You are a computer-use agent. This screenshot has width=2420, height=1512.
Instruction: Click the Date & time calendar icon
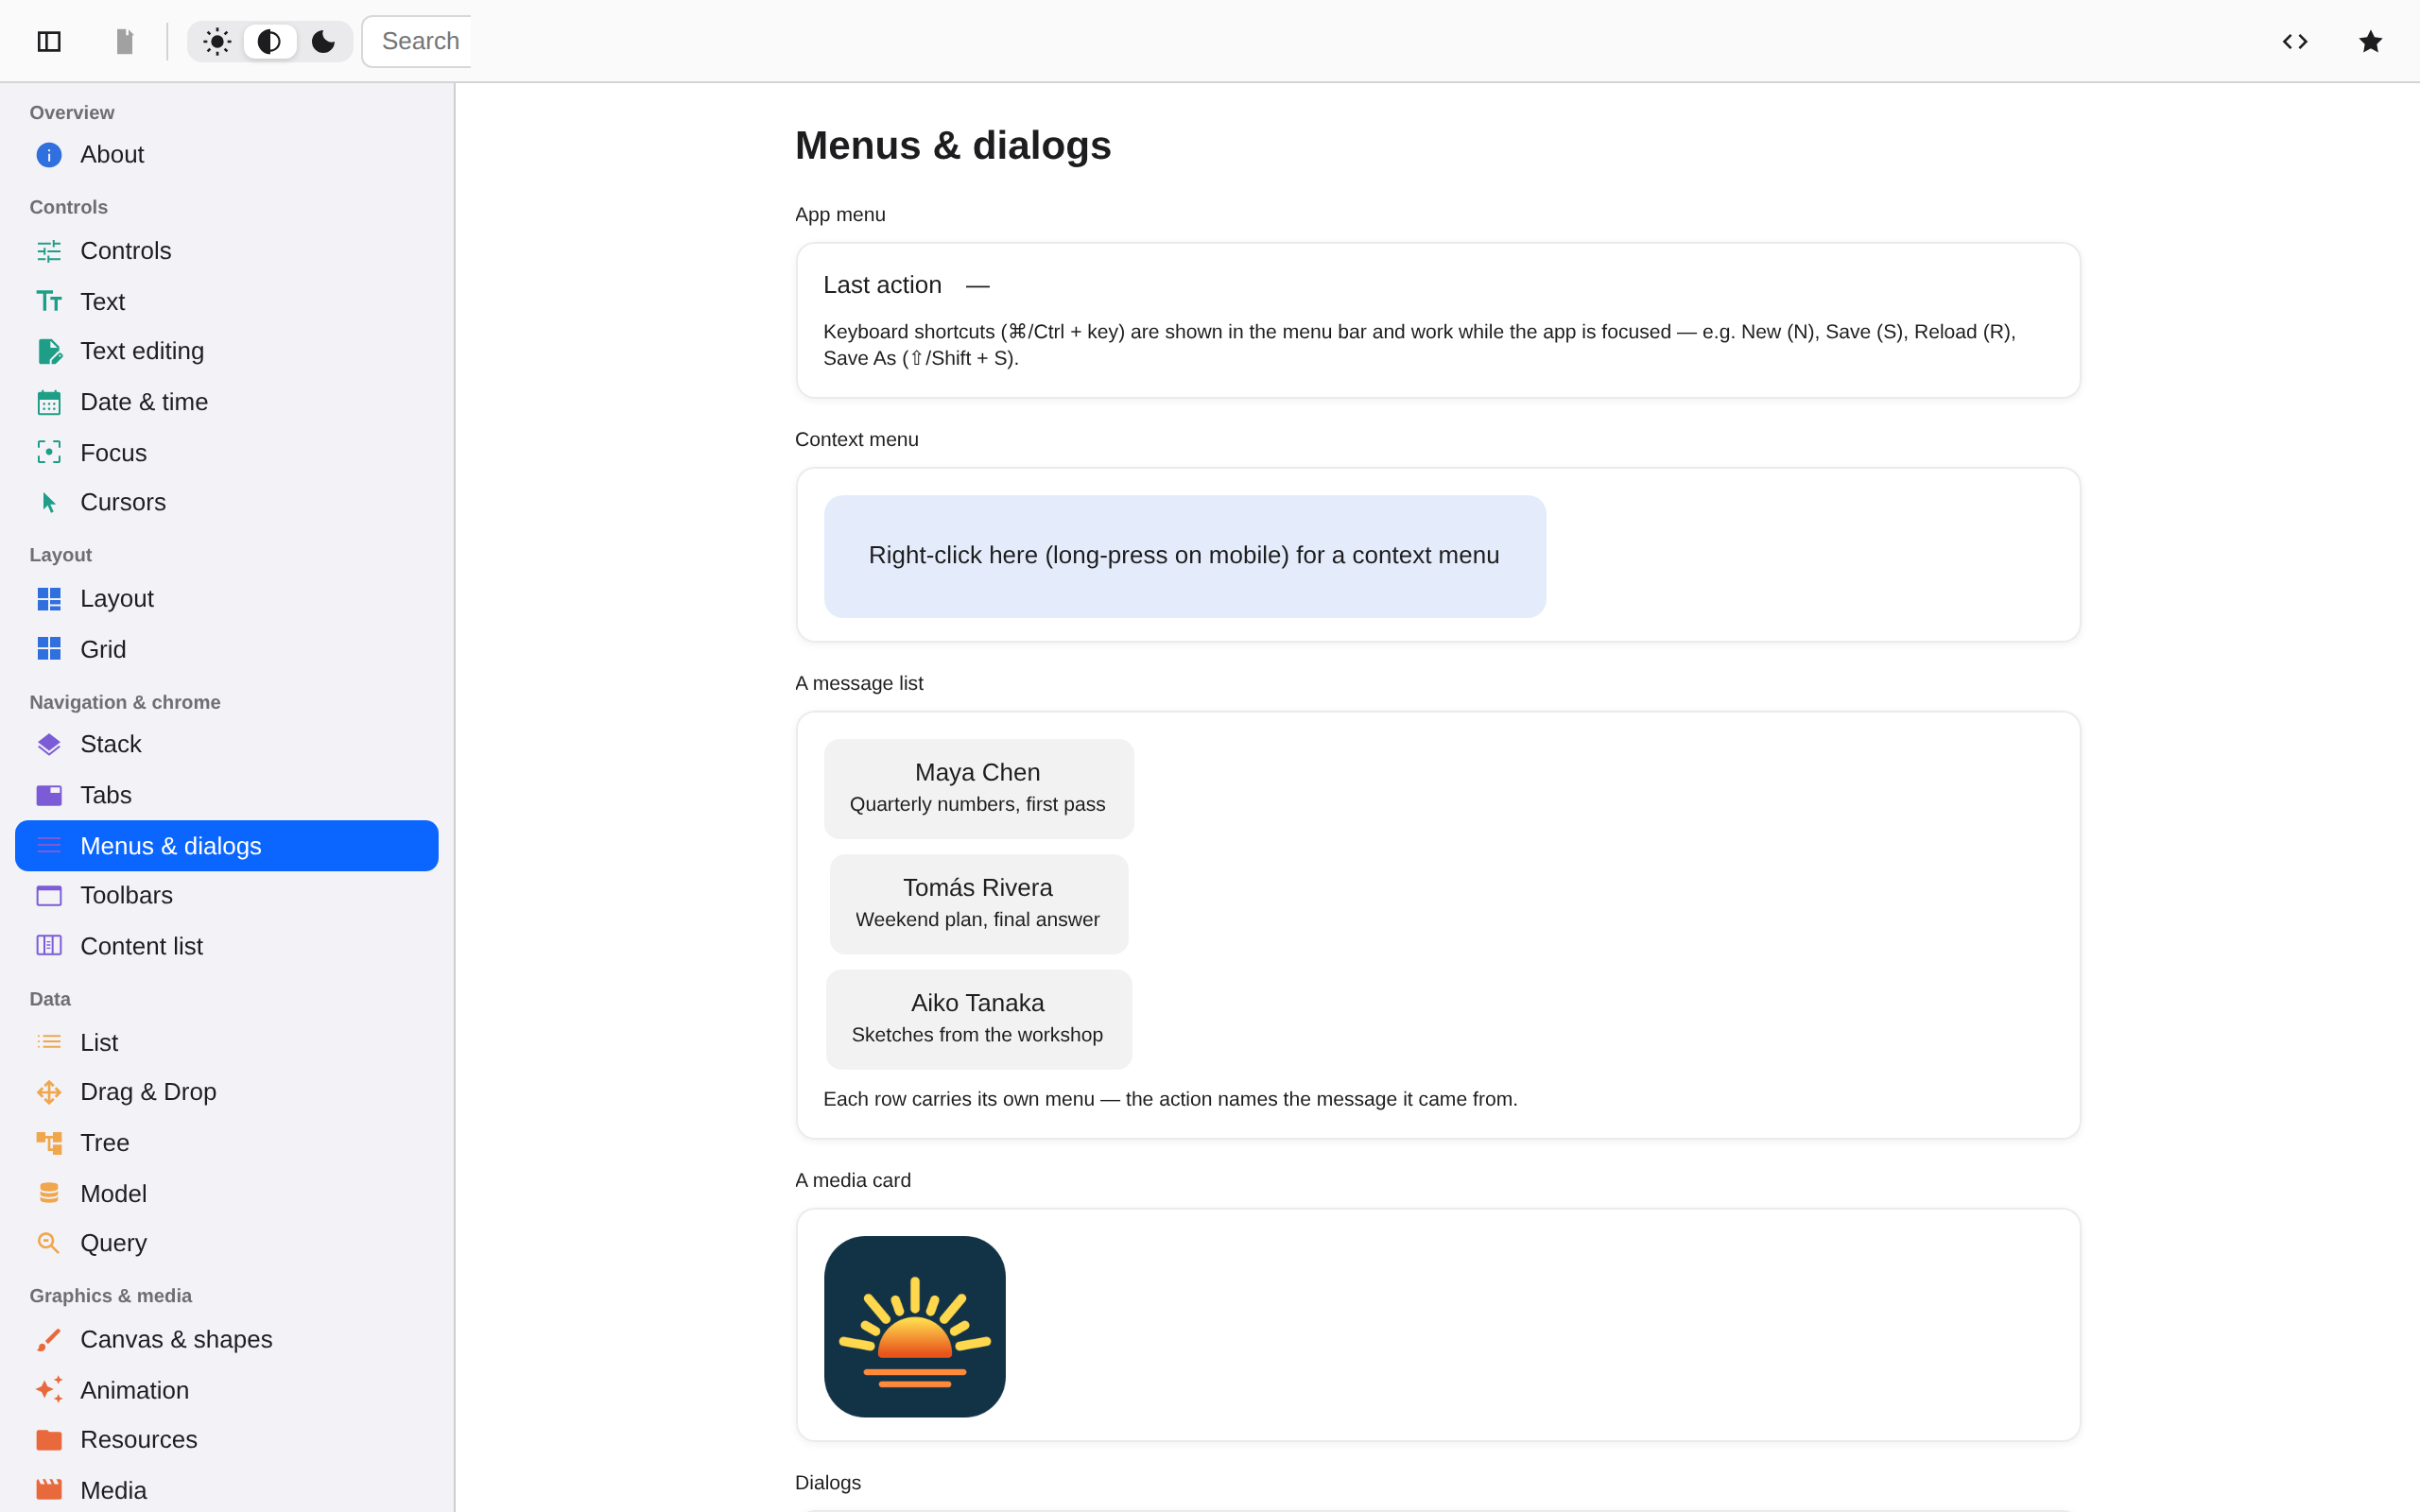coord(49,403)
